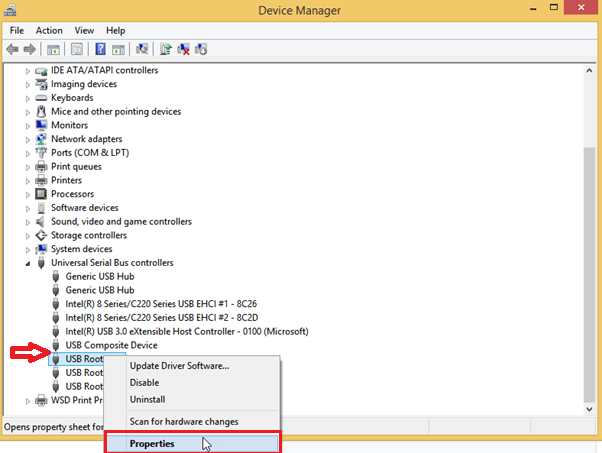Select Generic USB Hub first entry
The width and height of the screenshot is (602, 453).
[x=99, y=276]
